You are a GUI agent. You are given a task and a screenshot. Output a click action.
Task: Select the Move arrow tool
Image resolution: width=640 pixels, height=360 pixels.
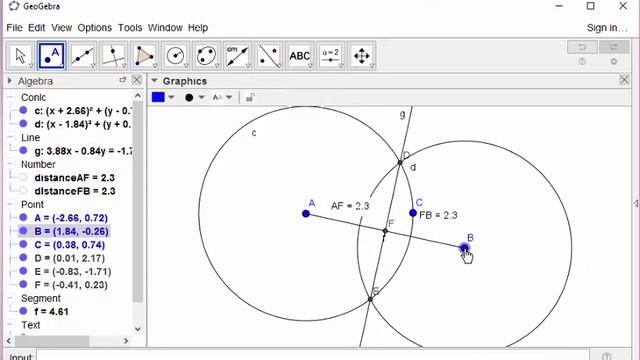(20, 56)
